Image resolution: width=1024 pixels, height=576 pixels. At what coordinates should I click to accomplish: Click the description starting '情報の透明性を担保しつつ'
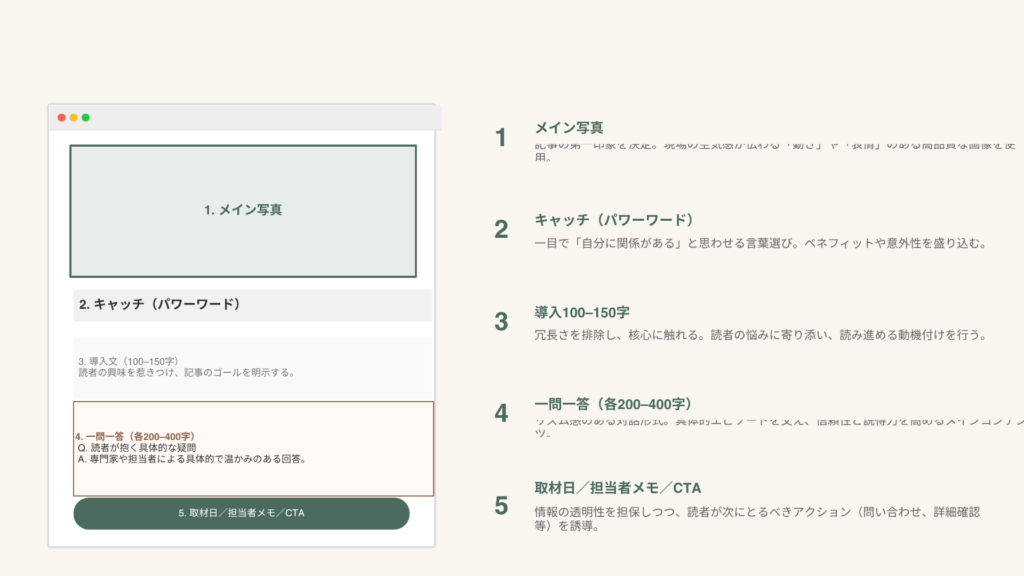[758, 519]
